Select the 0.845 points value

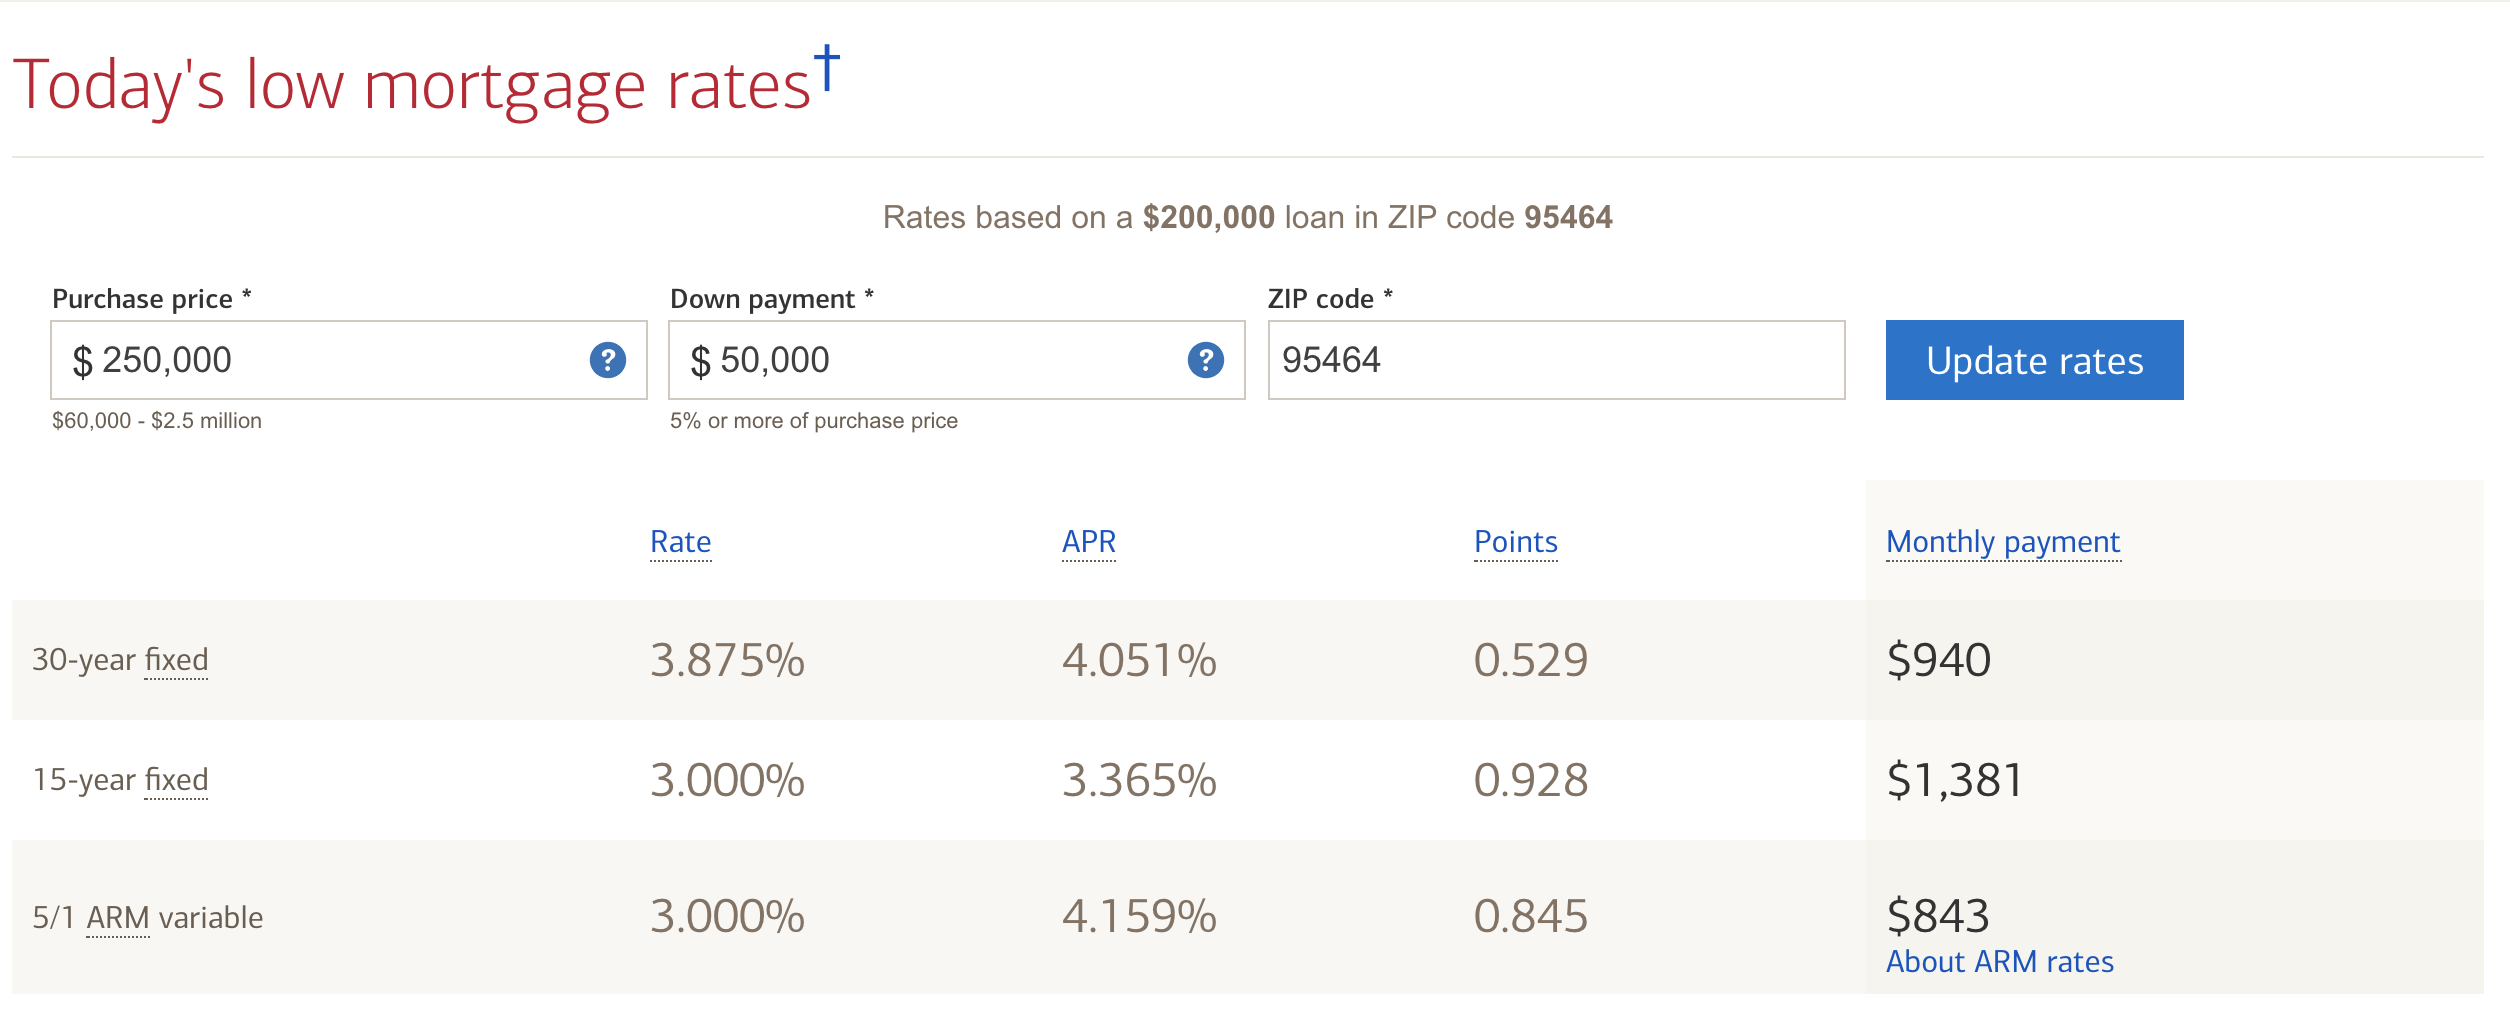coord(1531,916)
